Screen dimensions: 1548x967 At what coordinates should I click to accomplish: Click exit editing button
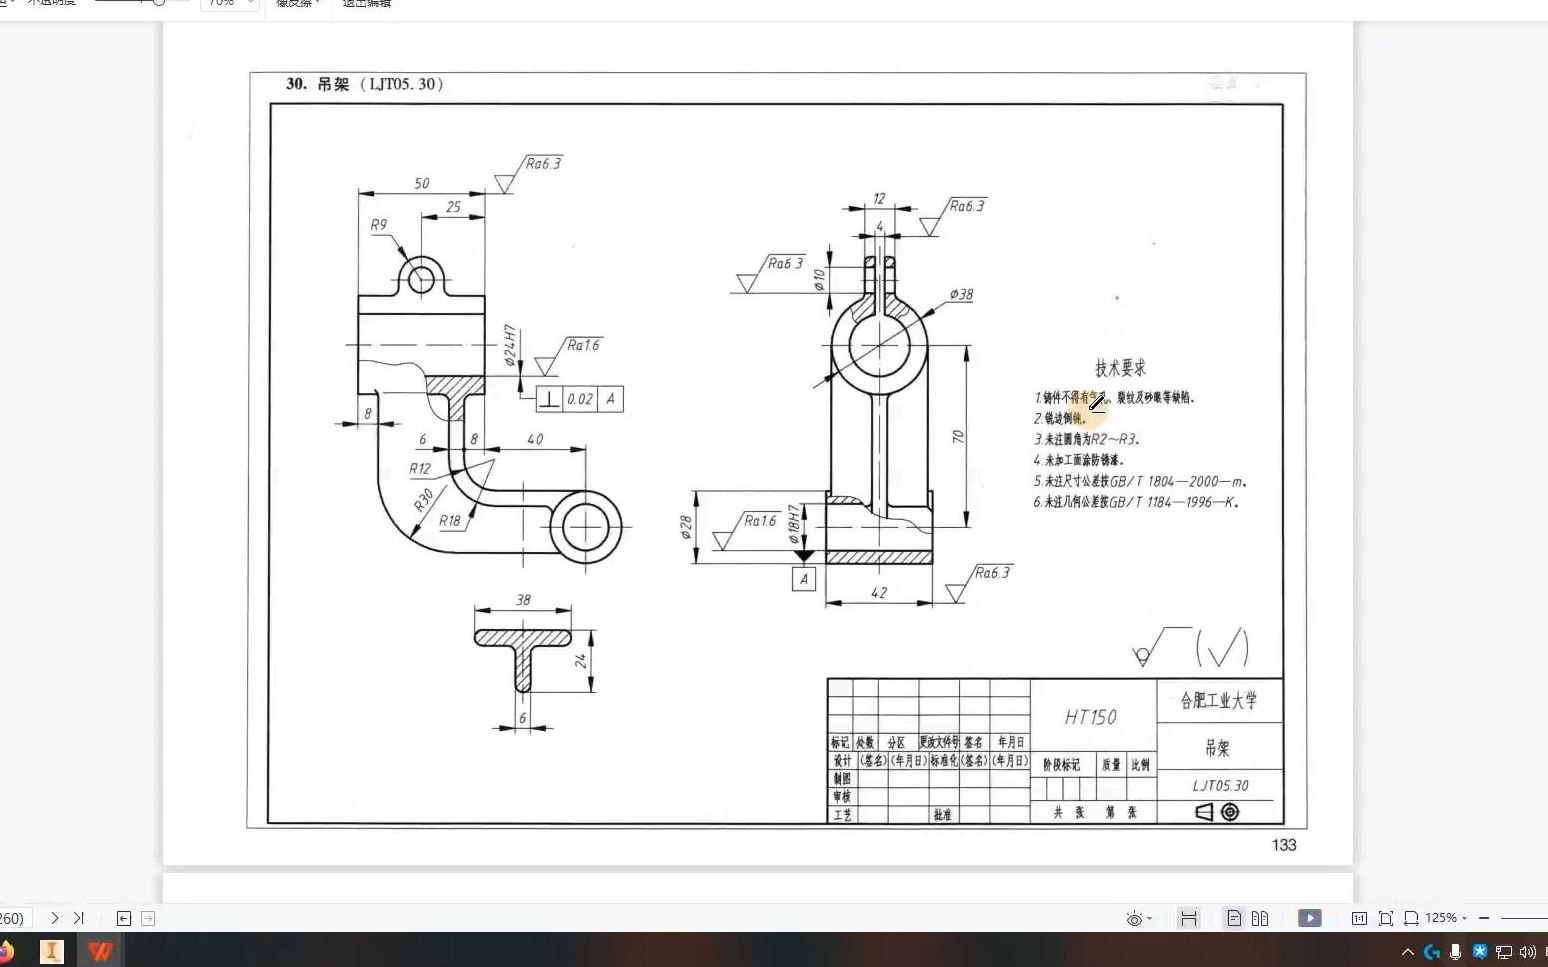pos(367,4)
